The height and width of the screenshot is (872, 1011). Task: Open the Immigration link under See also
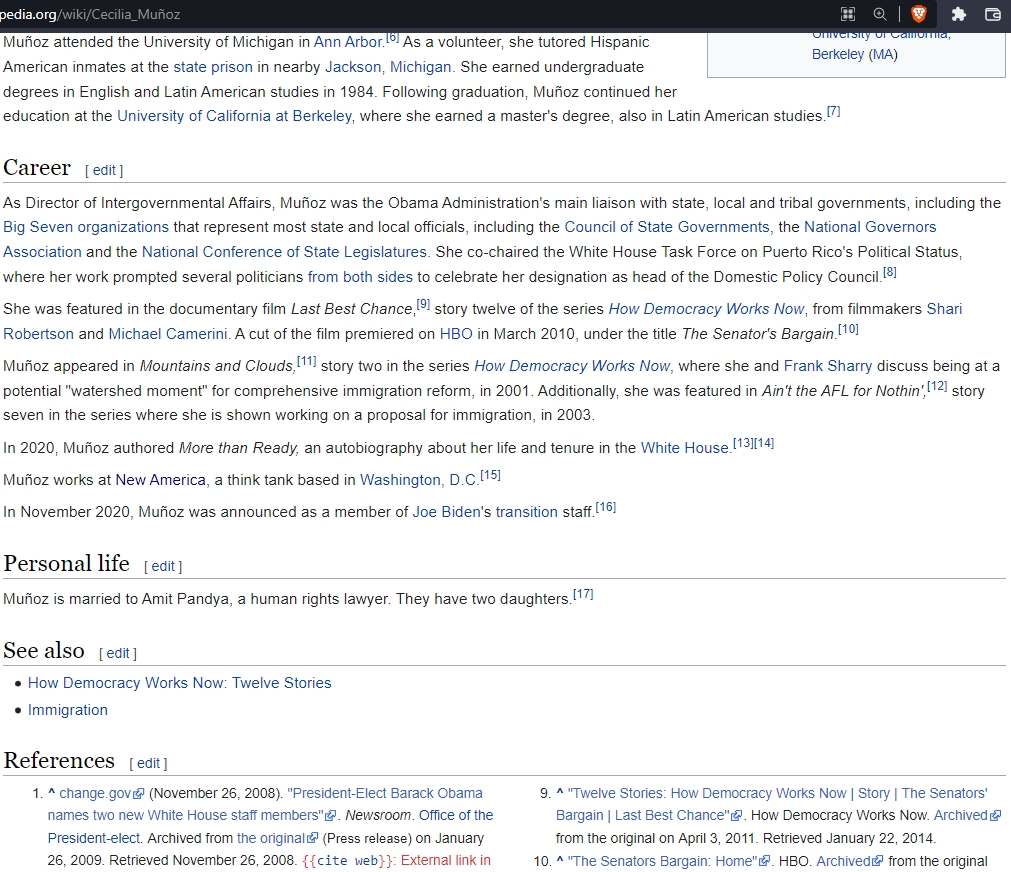(68, 710)
